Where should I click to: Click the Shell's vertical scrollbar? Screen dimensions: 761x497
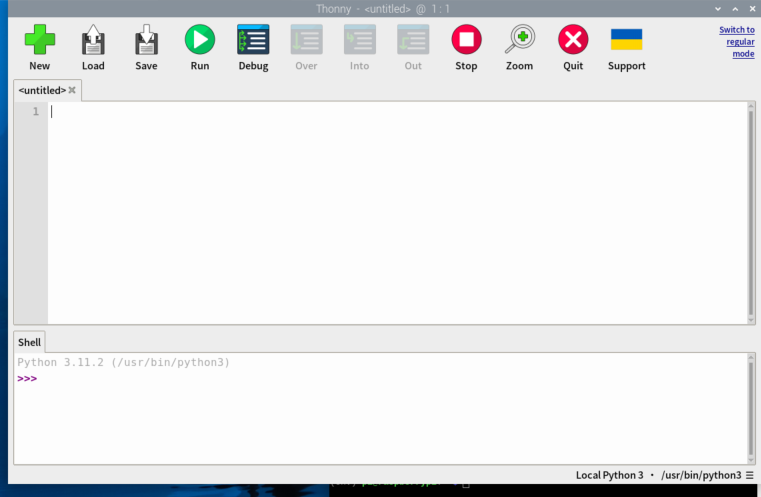tap(751, 409)
